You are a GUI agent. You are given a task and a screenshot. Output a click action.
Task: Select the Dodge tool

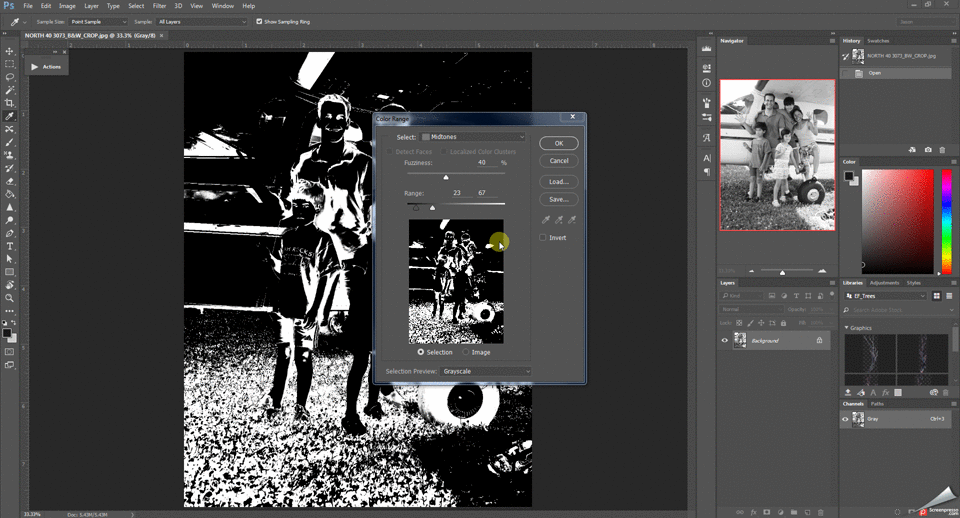coord(9,220)
